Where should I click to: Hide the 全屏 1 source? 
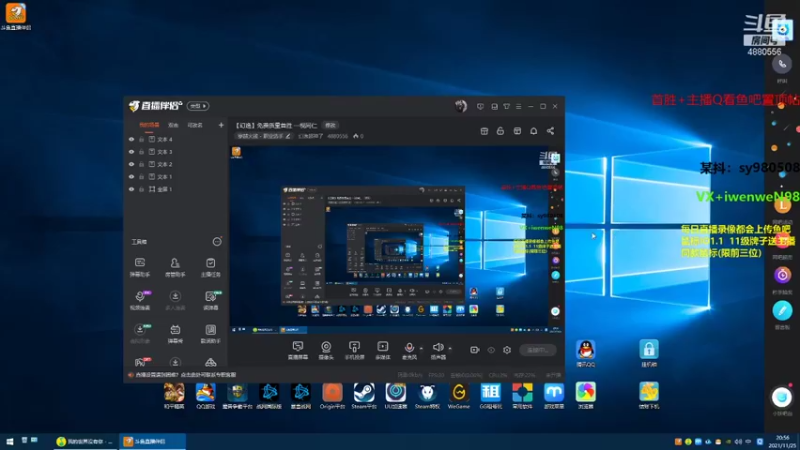pos(132,189)
